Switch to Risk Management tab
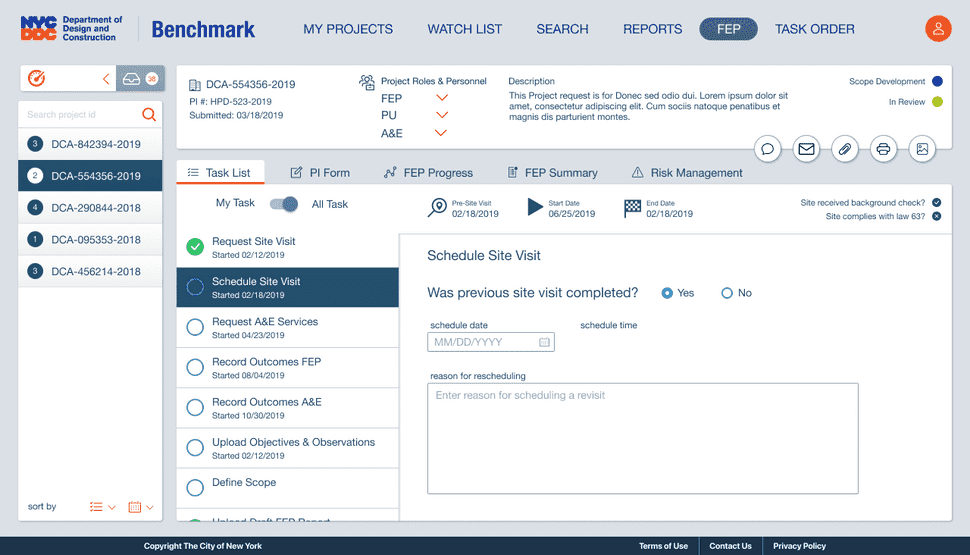970x555 pixels. [x=687, y=173]
